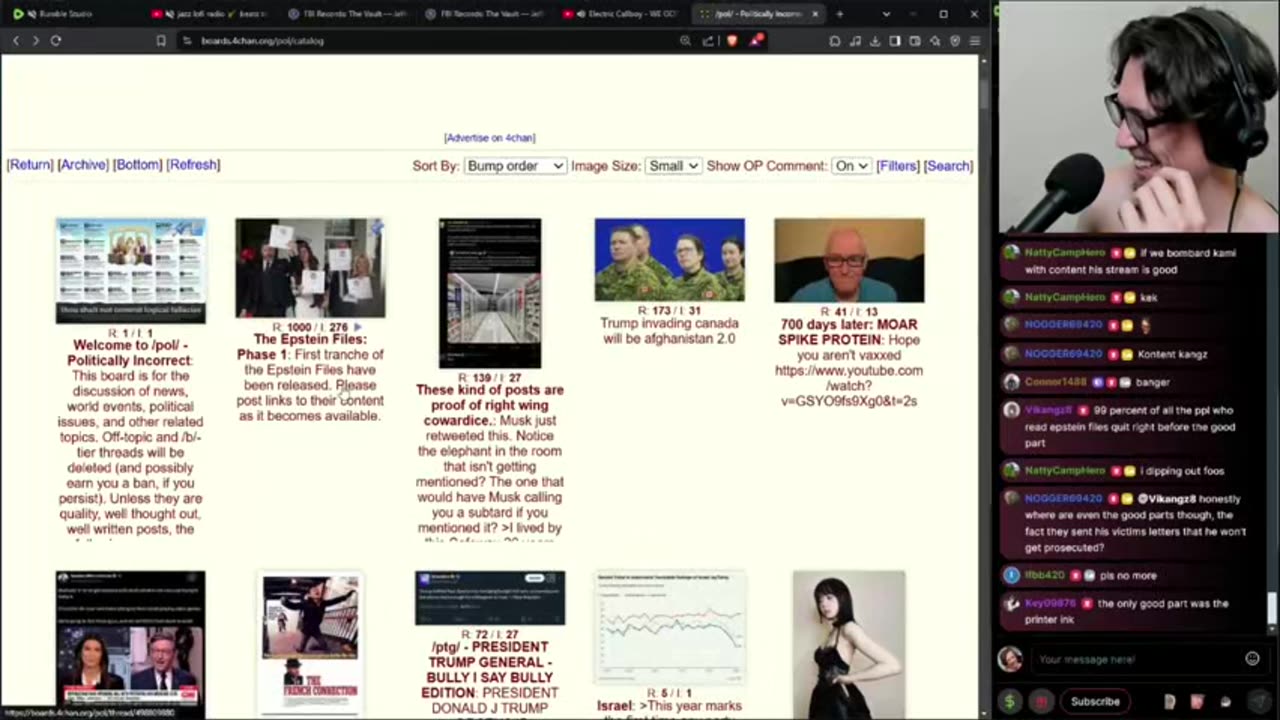Open the downloads icon in browser toolbar
This screenshot has width=1280, height=720.
click(x=875, y=41)
